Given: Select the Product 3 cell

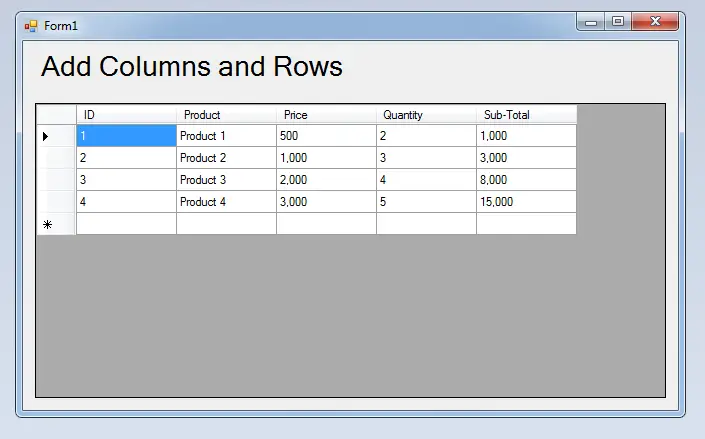Looking at the screenshot, I should [x=226, y=180].
